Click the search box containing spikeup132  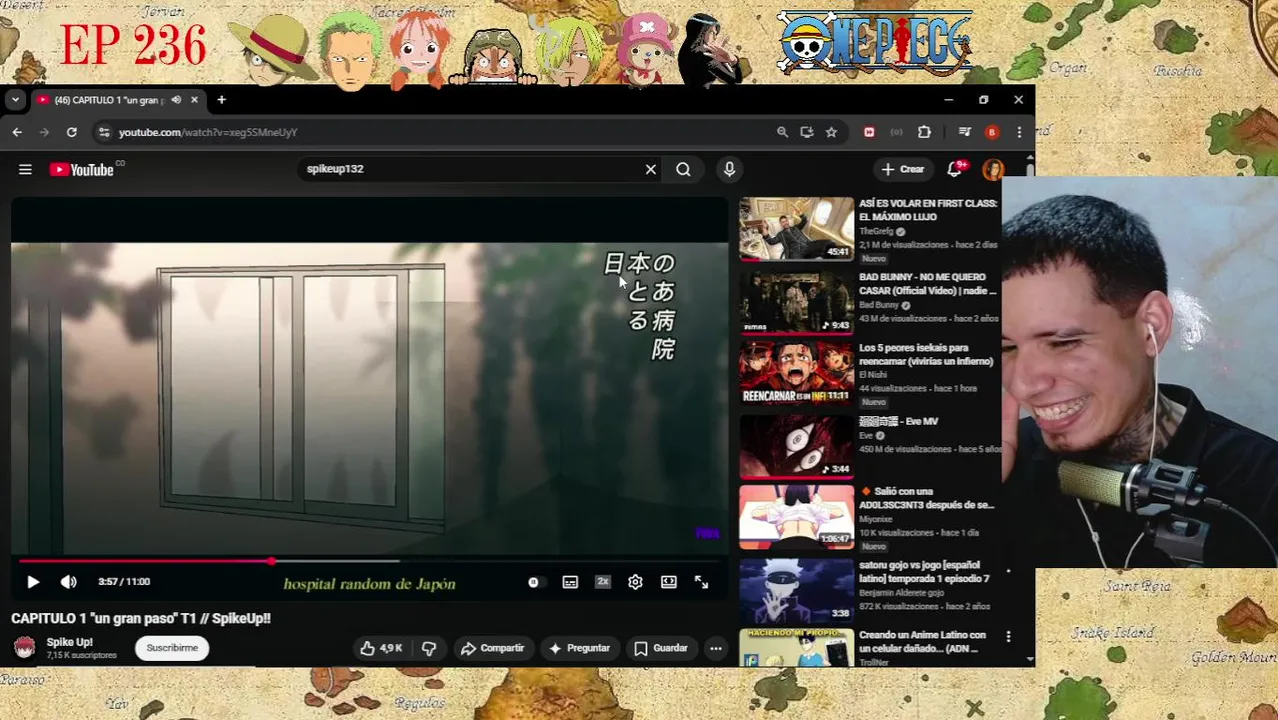tap(470, 169)
